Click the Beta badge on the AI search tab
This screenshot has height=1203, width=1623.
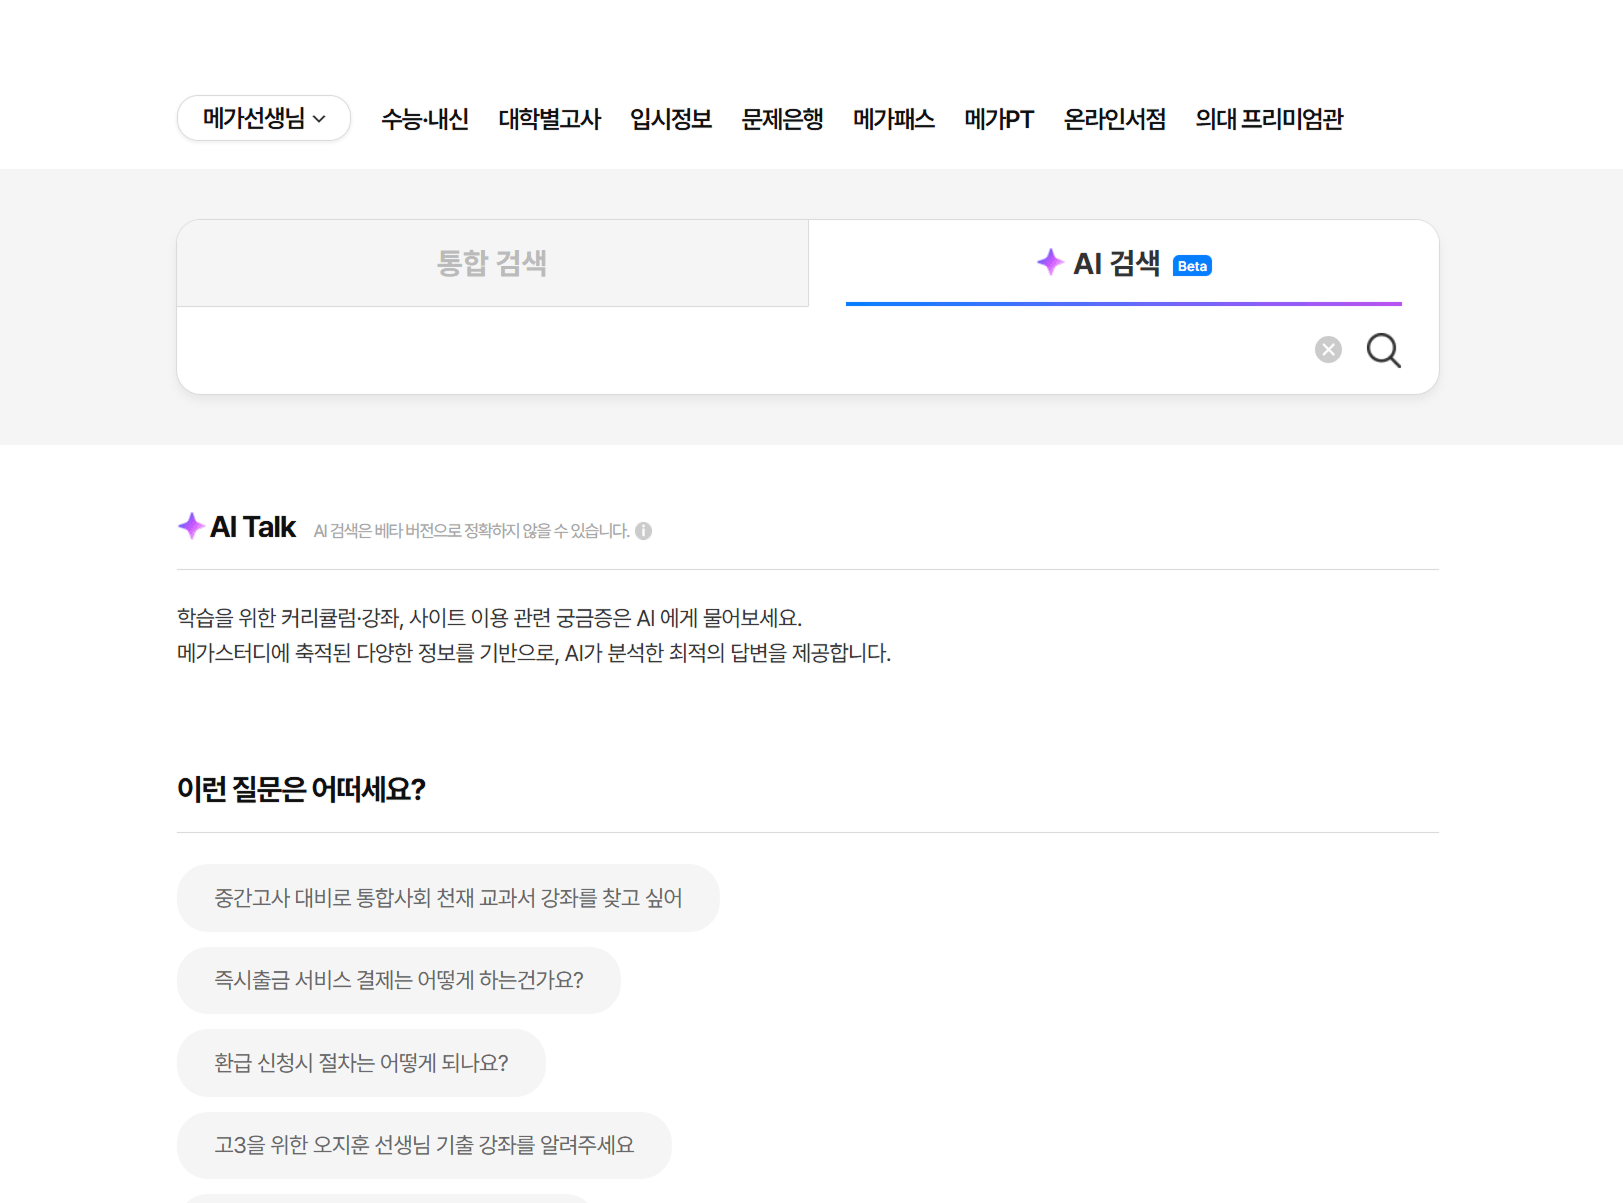1191,266
